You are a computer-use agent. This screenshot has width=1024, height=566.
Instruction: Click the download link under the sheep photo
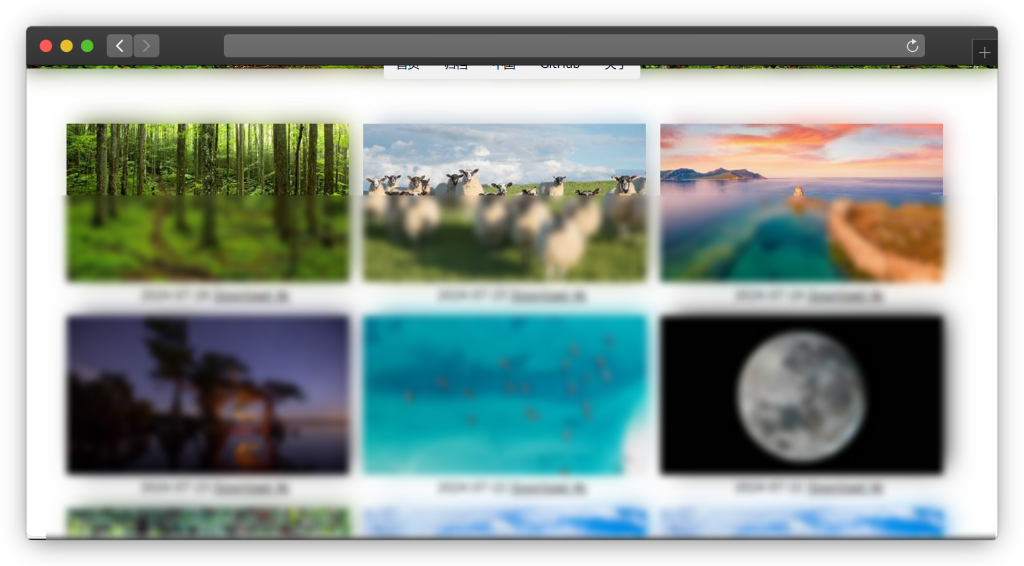pos(548,296)
